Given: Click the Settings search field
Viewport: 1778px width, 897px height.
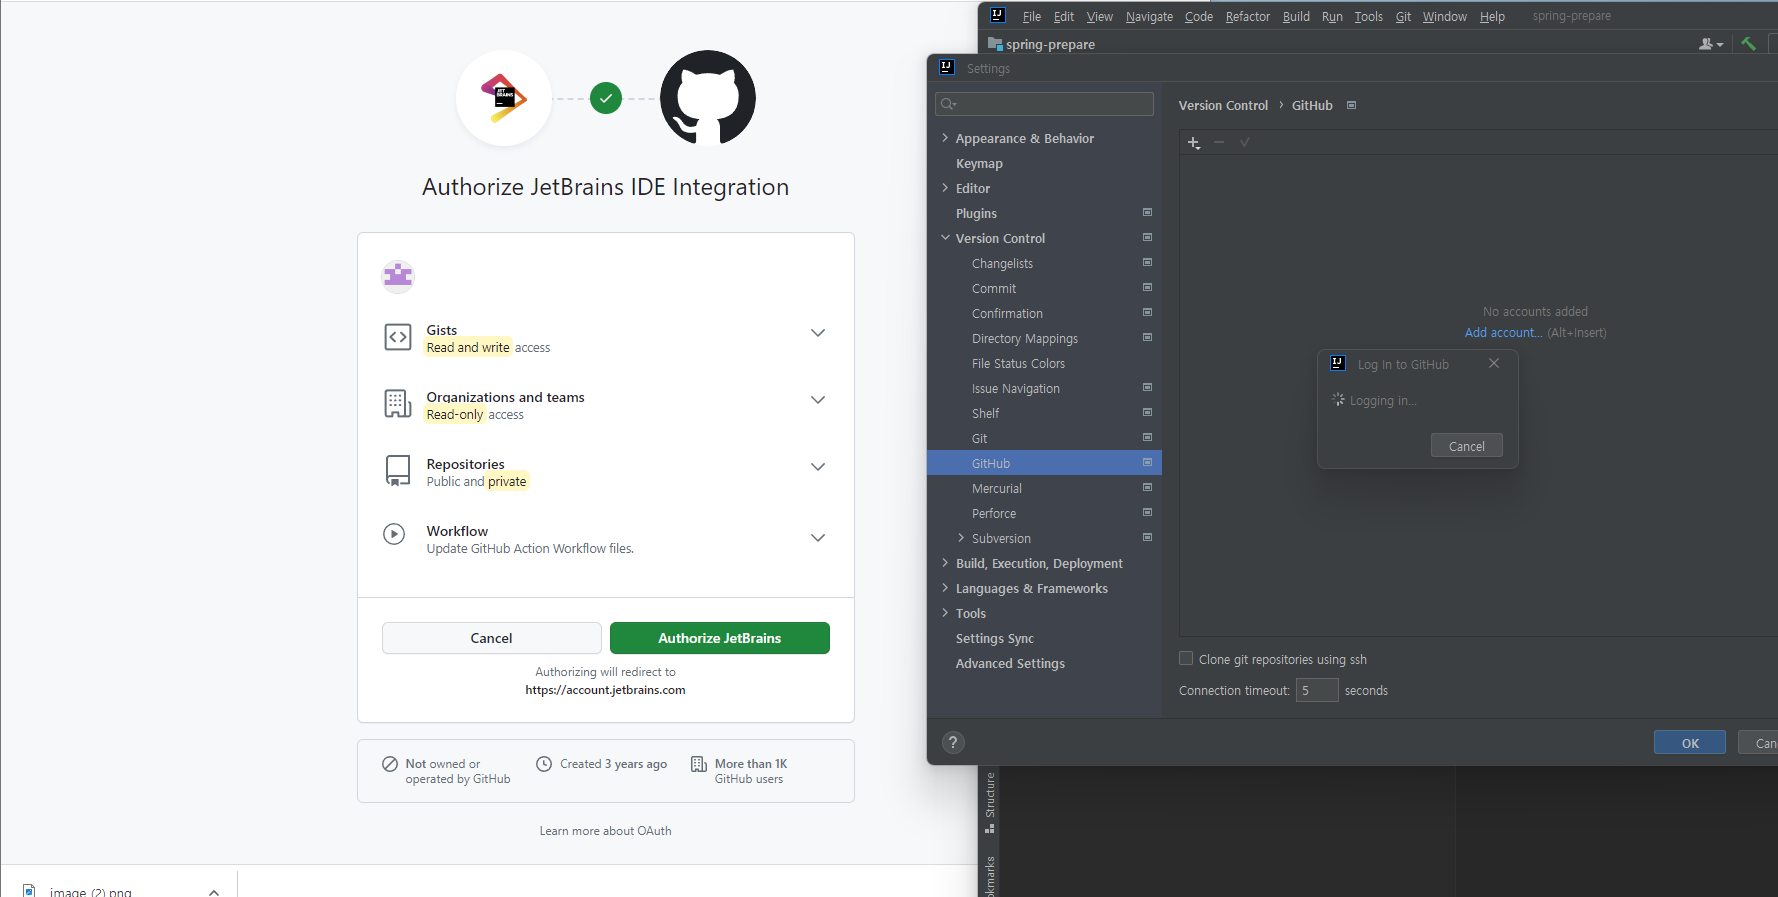Looking at the screenshot, I should pyautogui.click(x=1044, y=104).
